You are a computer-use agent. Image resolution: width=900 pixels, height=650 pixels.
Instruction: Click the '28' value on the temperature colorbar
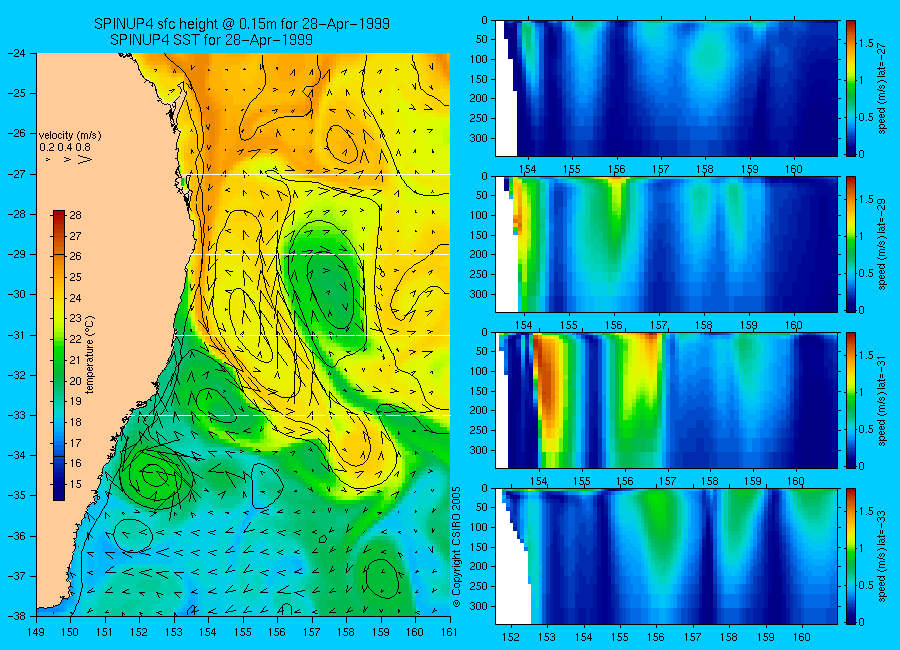75,215
